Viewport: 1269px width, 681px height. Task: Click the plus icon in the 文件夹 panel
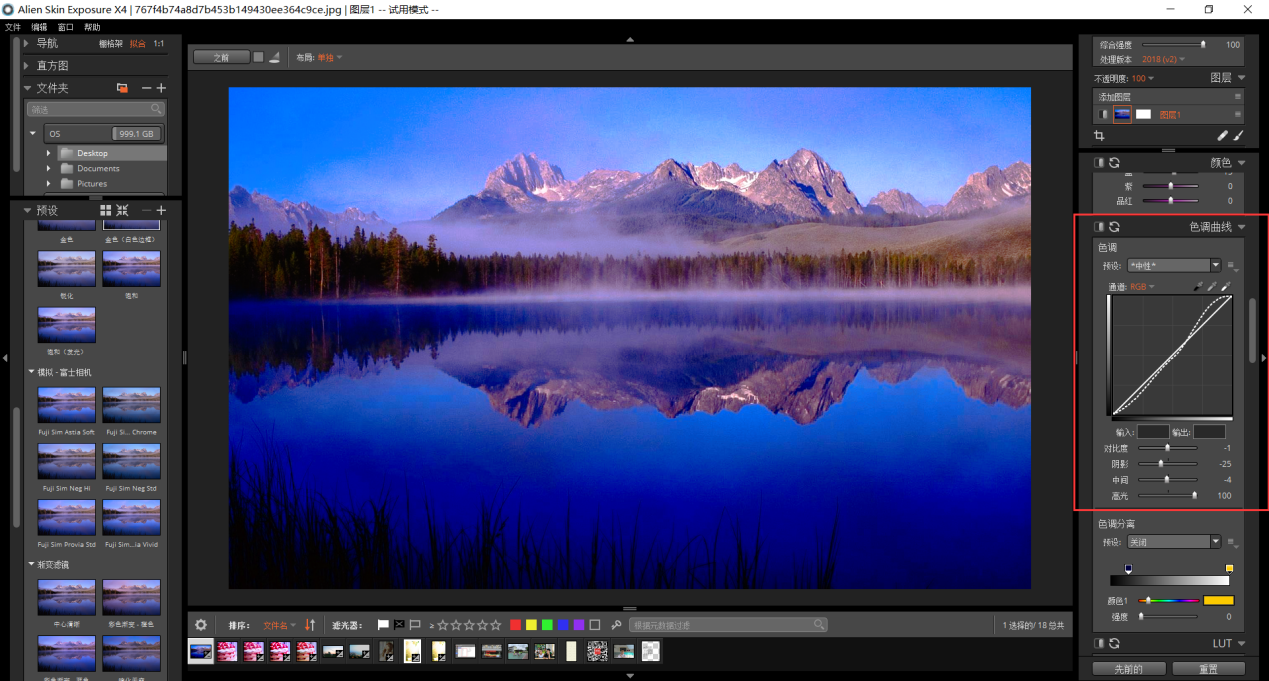coord(161,88)
